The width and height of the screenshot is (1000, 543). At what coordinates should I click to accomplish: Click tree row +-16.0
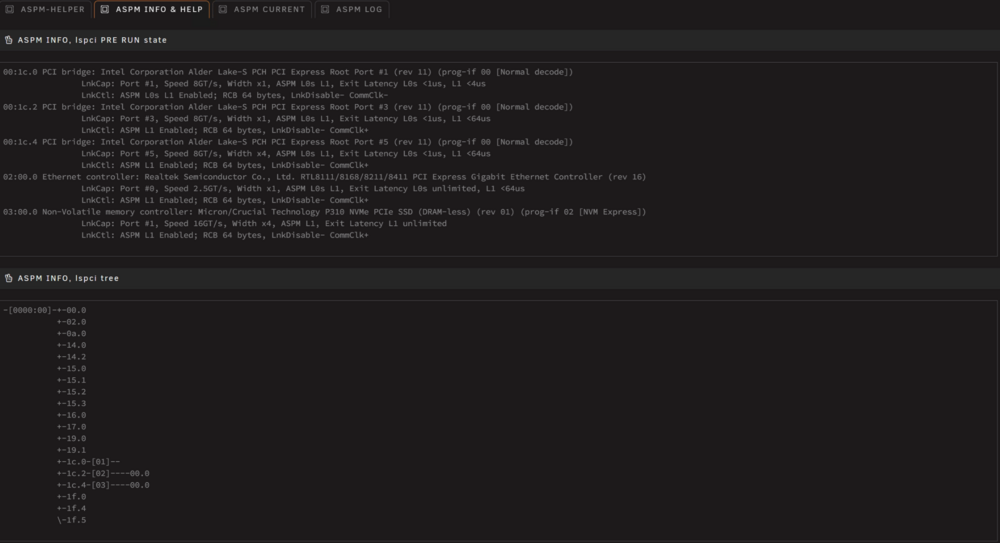tap(71, 415)
